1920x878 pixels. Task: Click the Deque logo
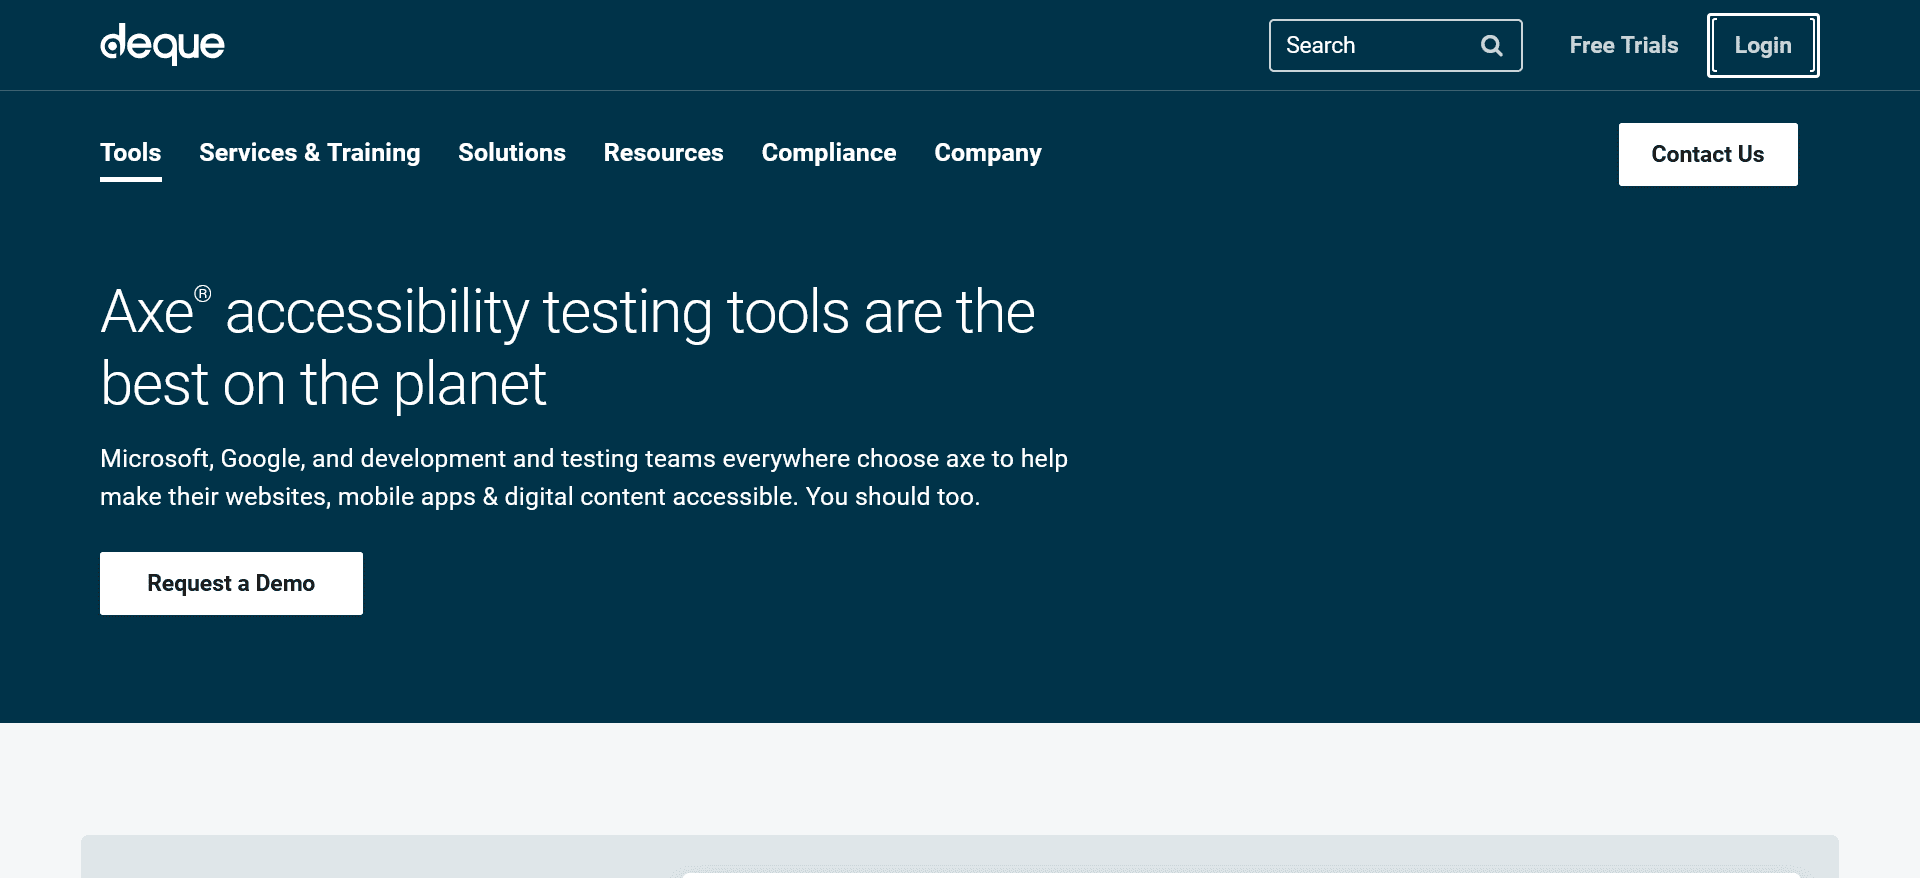coord(162,44)
